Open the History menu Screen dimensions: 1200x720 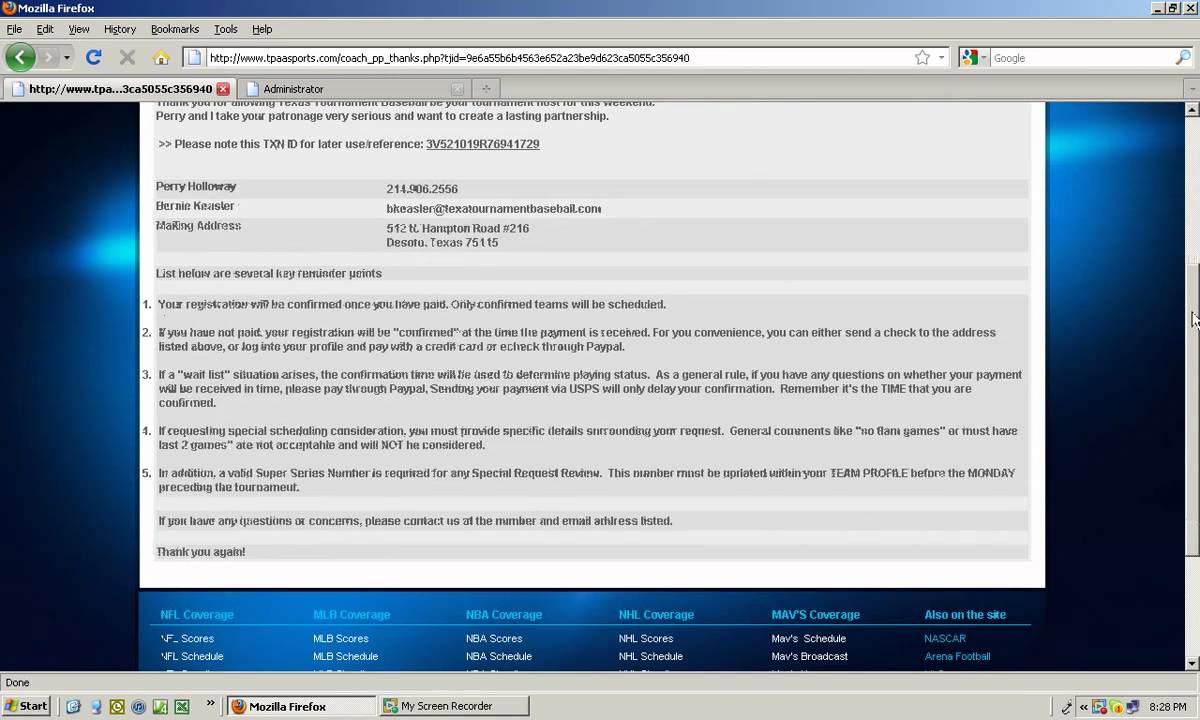tap(120, 29)
